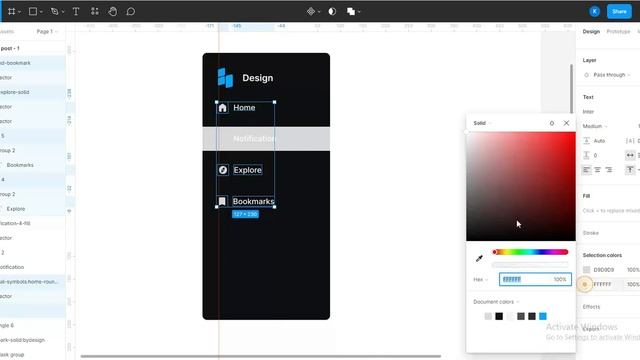This screenshot has width=640, height=360.
Task: Align text left
Action: click(587, 170)
